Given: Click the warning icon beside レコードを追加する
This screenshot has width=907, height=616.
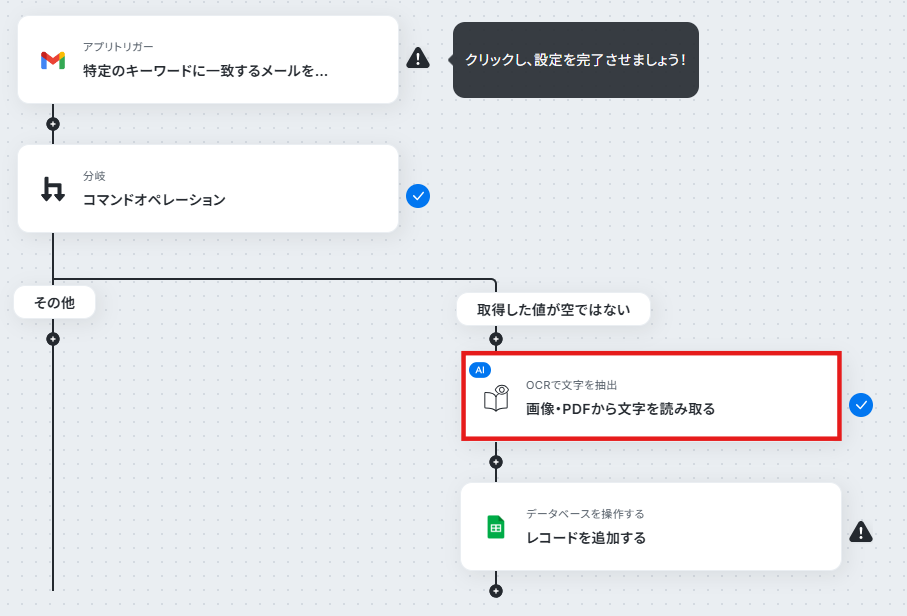Looking at the screenshot, I should point(861,532).
